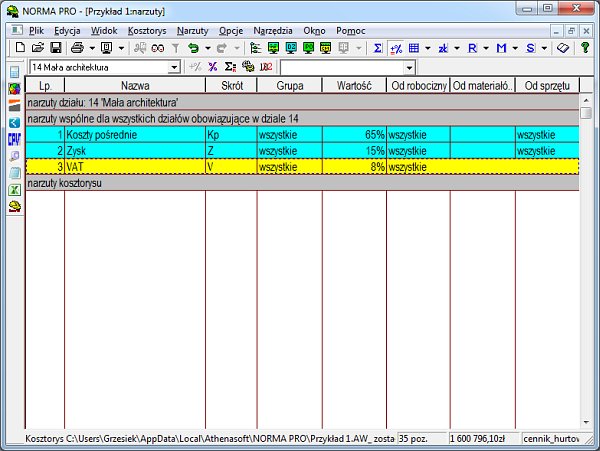Open the Narzuty menu
Viewport: 600px width, 451px height.
click(x=192, y=31)
